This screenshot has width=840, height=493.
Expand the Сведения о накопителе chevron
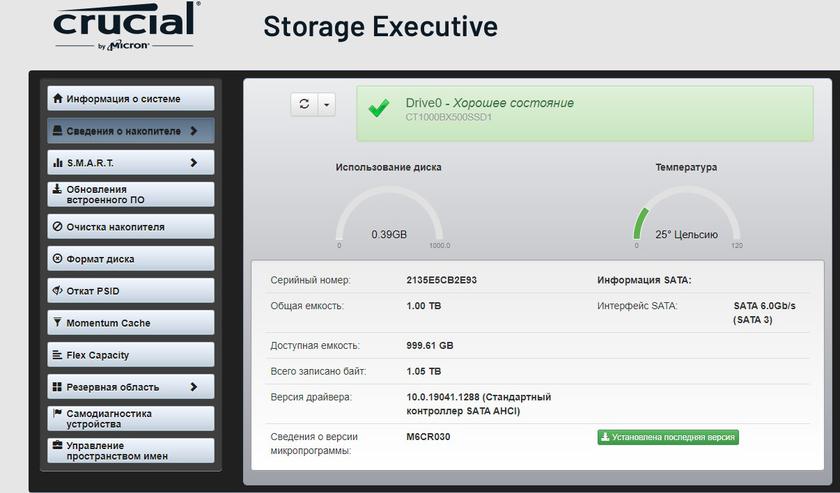[x=194, y=131]
